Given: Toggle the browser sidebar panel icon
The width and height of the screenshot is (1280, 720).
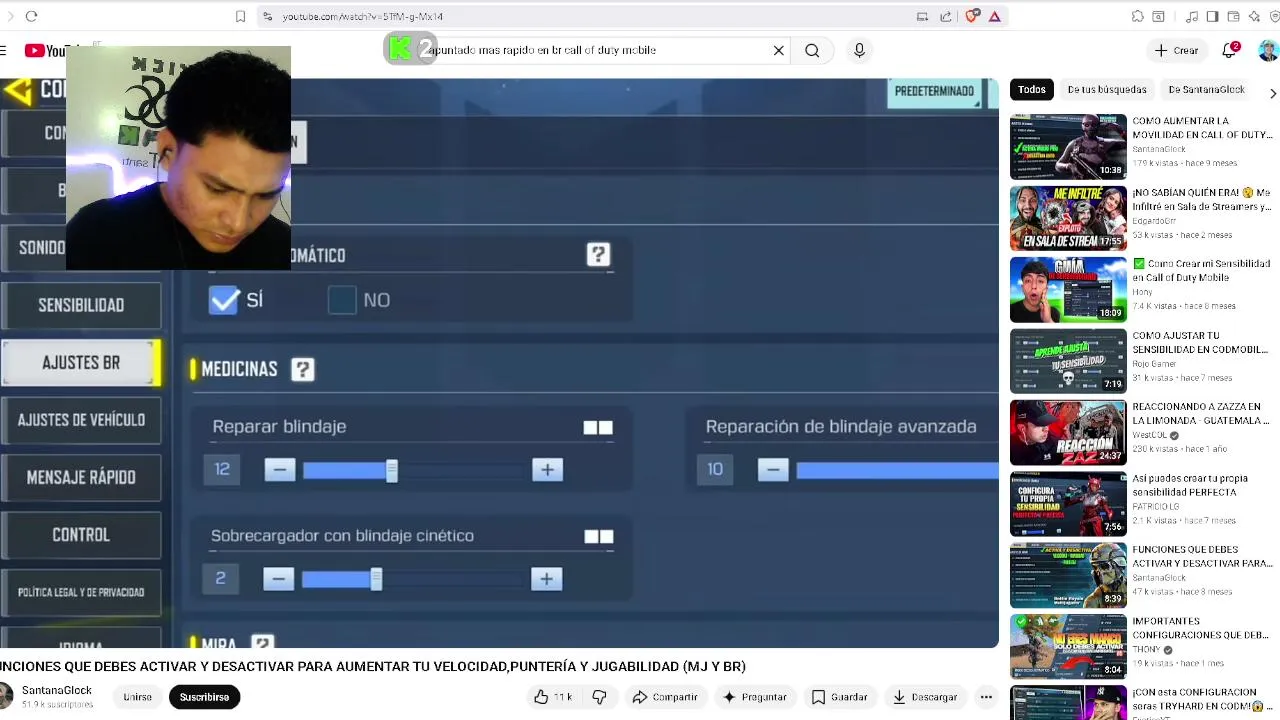Looking at the screenshot, I should tap(1212, 16).
